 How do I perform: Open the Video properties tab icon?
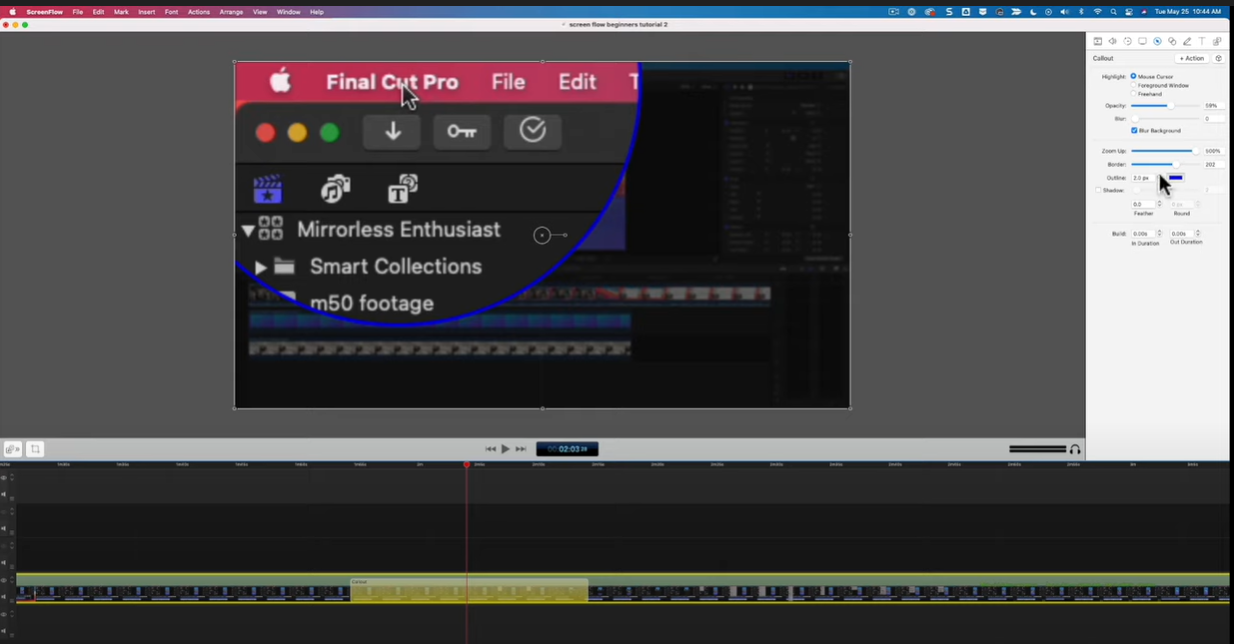tap(1097, 41)
